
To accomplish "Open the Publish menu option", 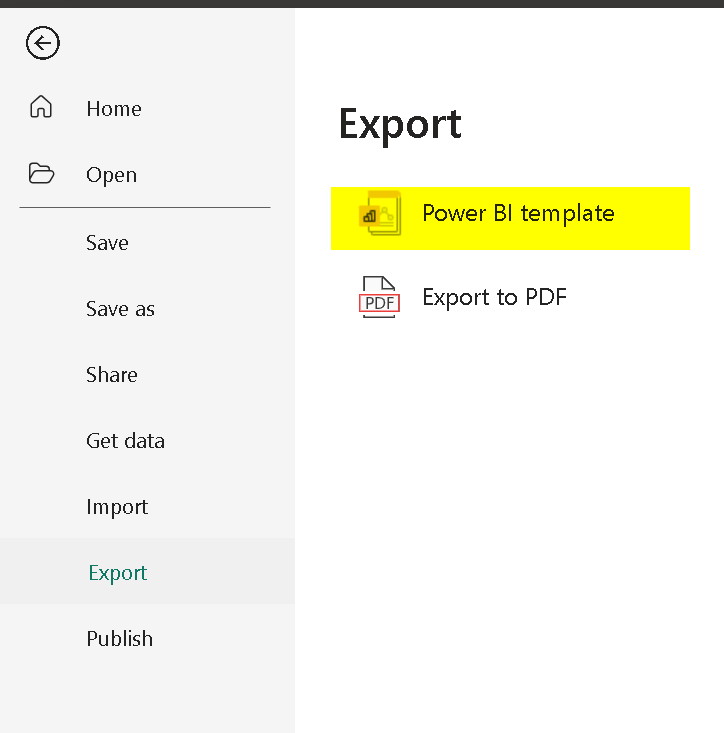I will [119, 639].
